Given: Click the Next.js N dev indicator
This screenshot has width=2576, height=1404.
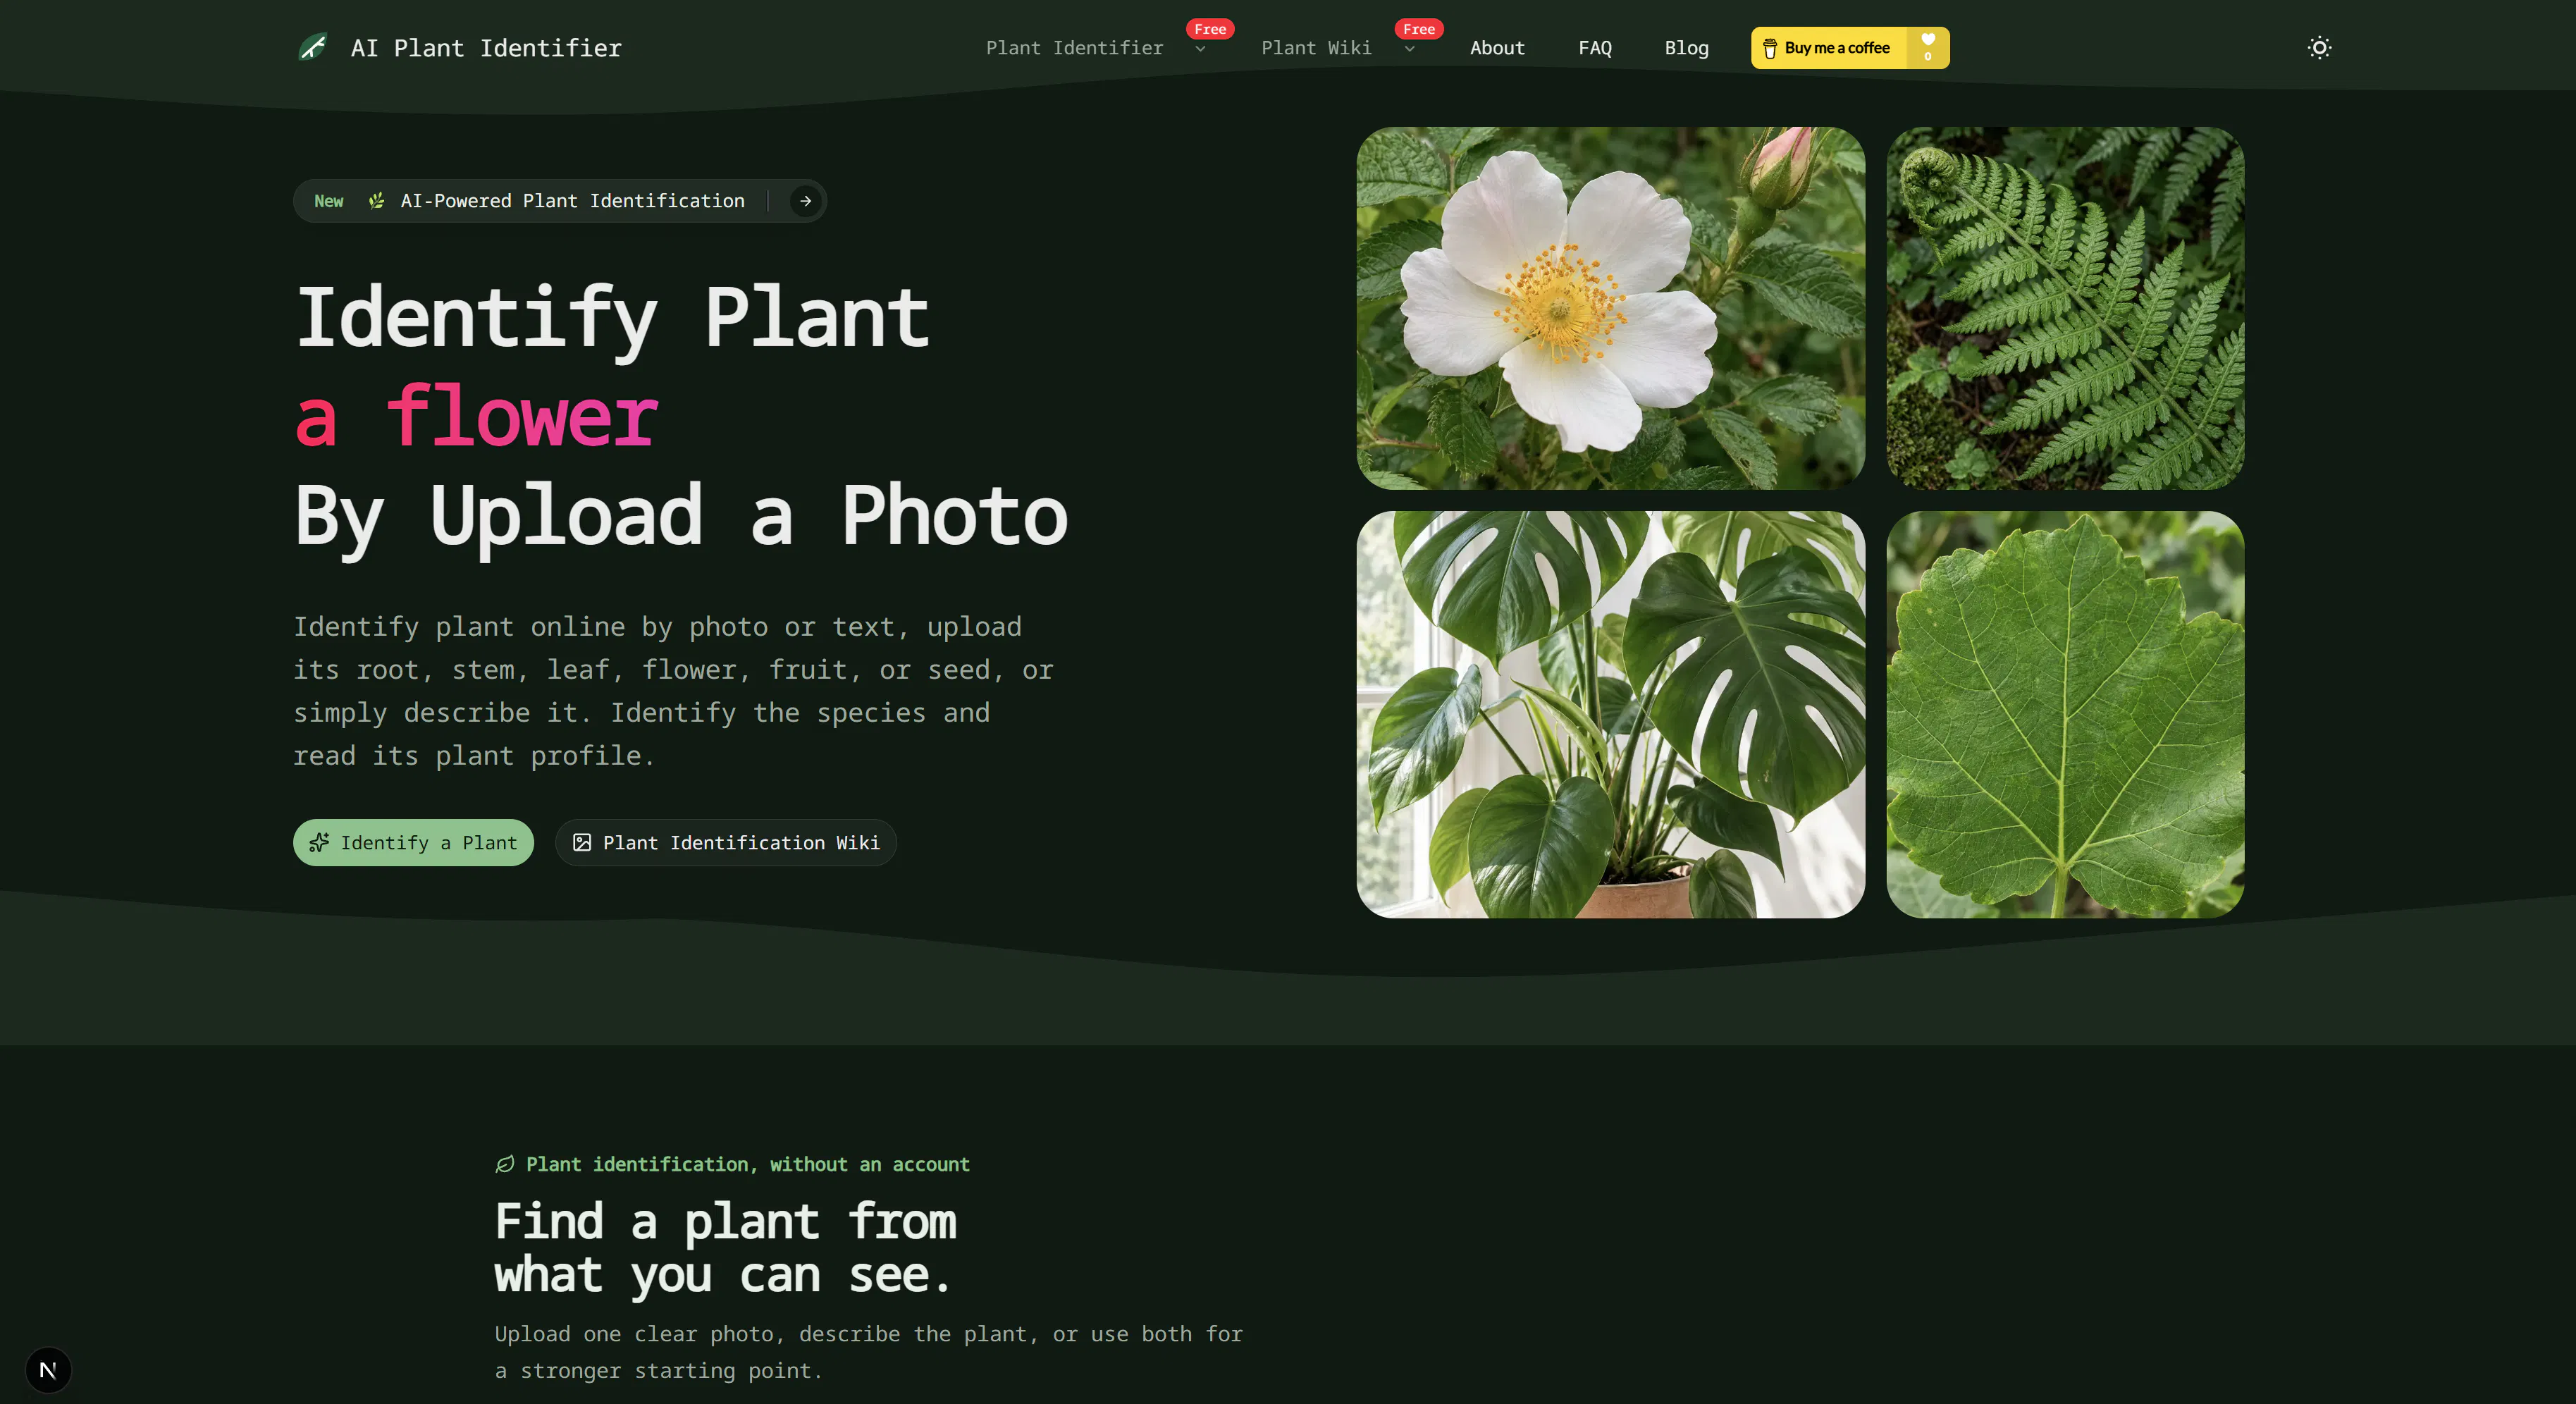Looking at the screenshot, I should point(48,1369).
